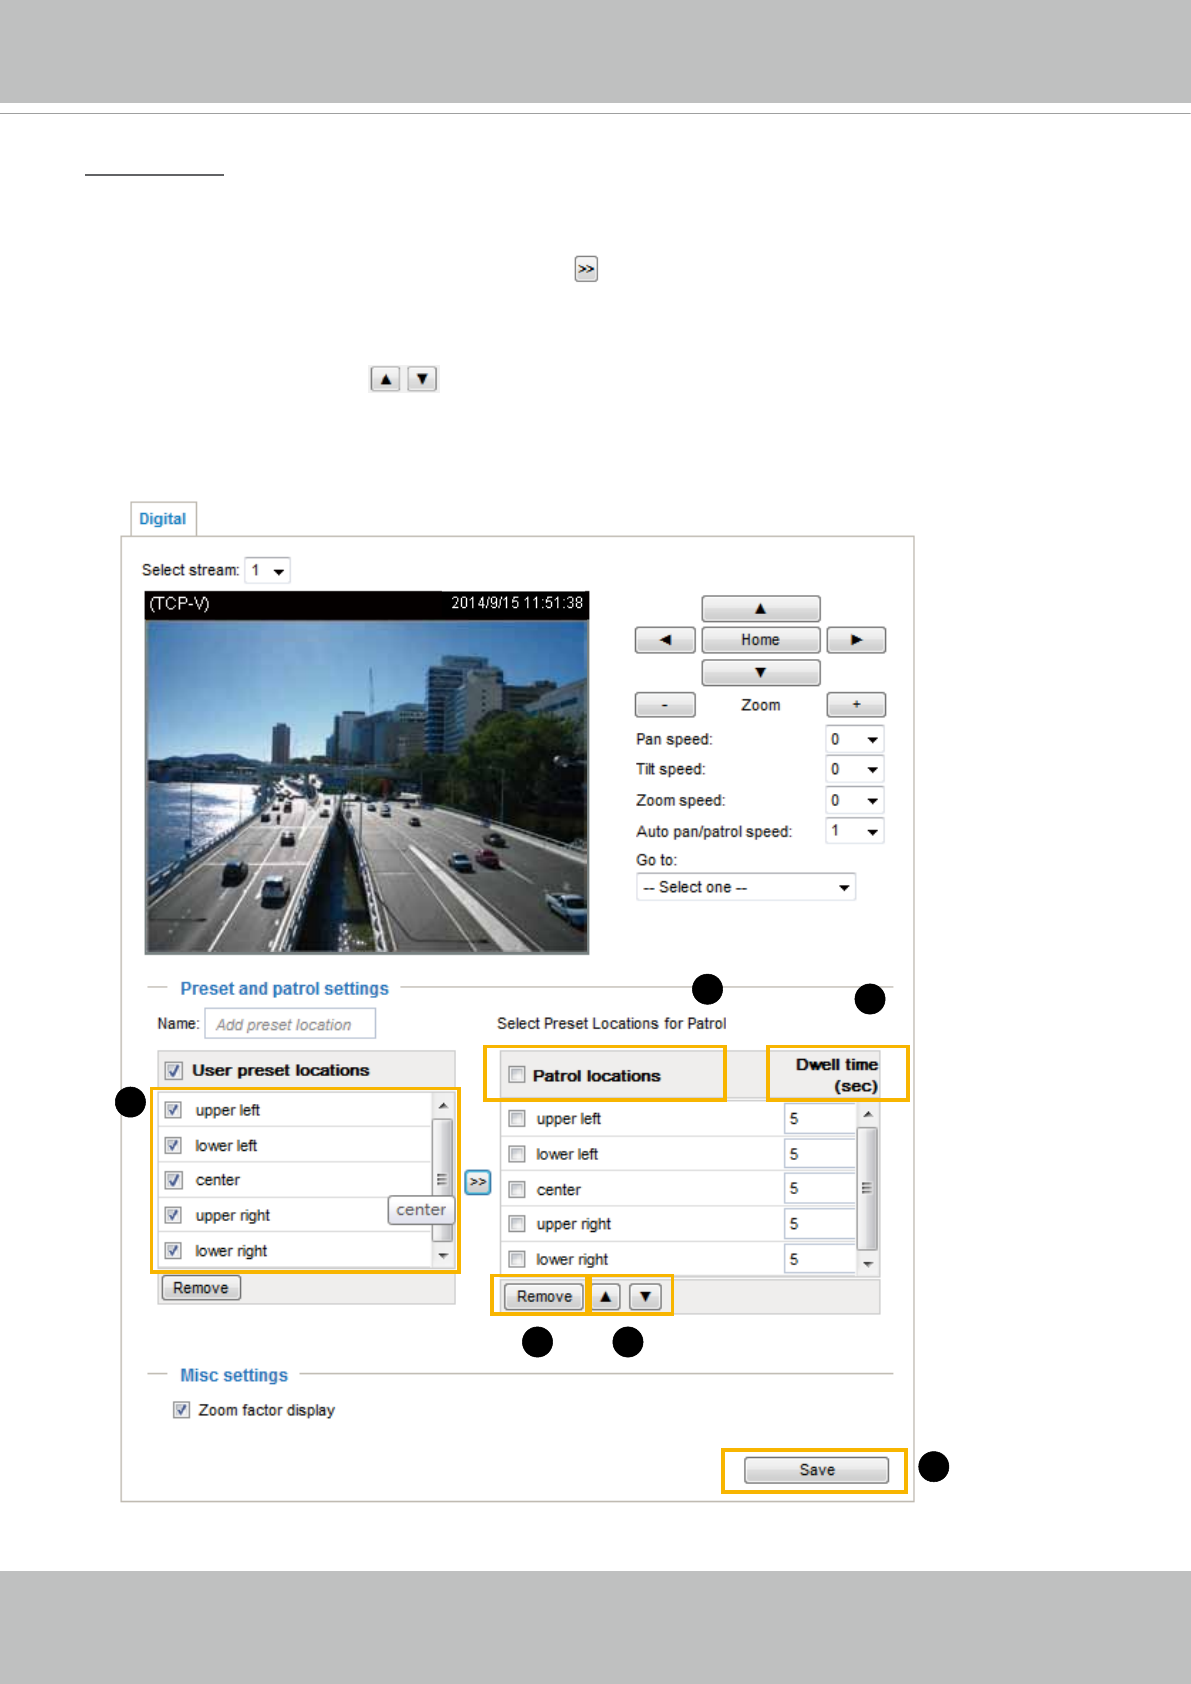This screenshot has width=1191, height=1684.
Task: Click the Home button
Action: (760, 640)
